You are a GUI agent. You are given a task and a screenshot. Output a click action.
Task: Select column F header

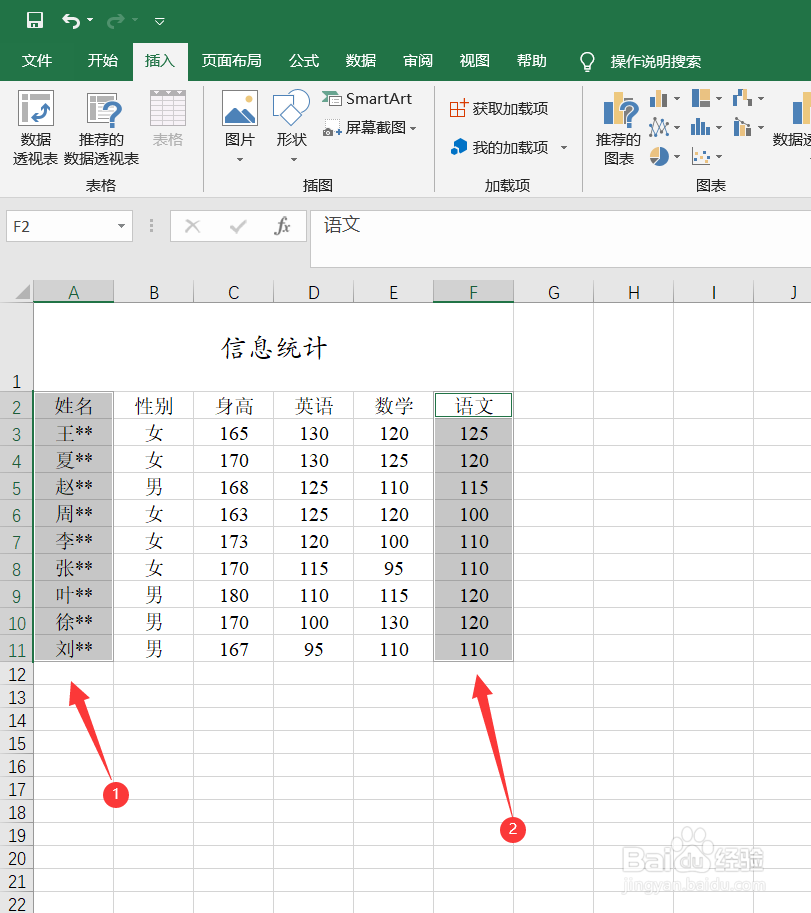(473, 292)
